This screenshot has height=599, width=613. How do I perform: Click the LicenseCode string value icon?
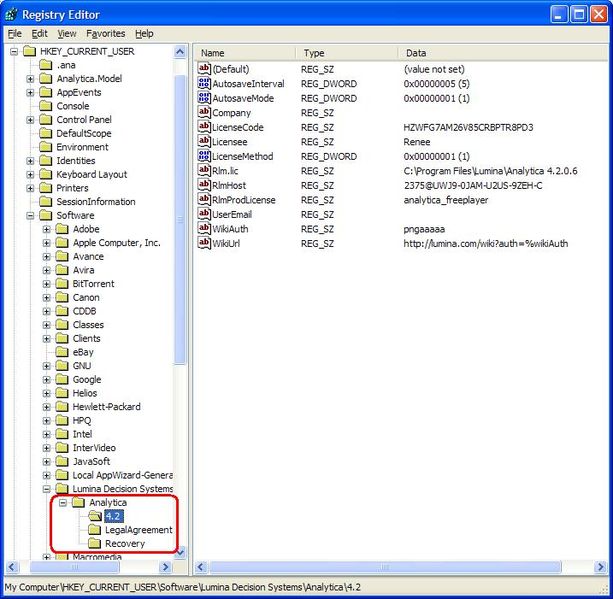click(x=204, y=127)
